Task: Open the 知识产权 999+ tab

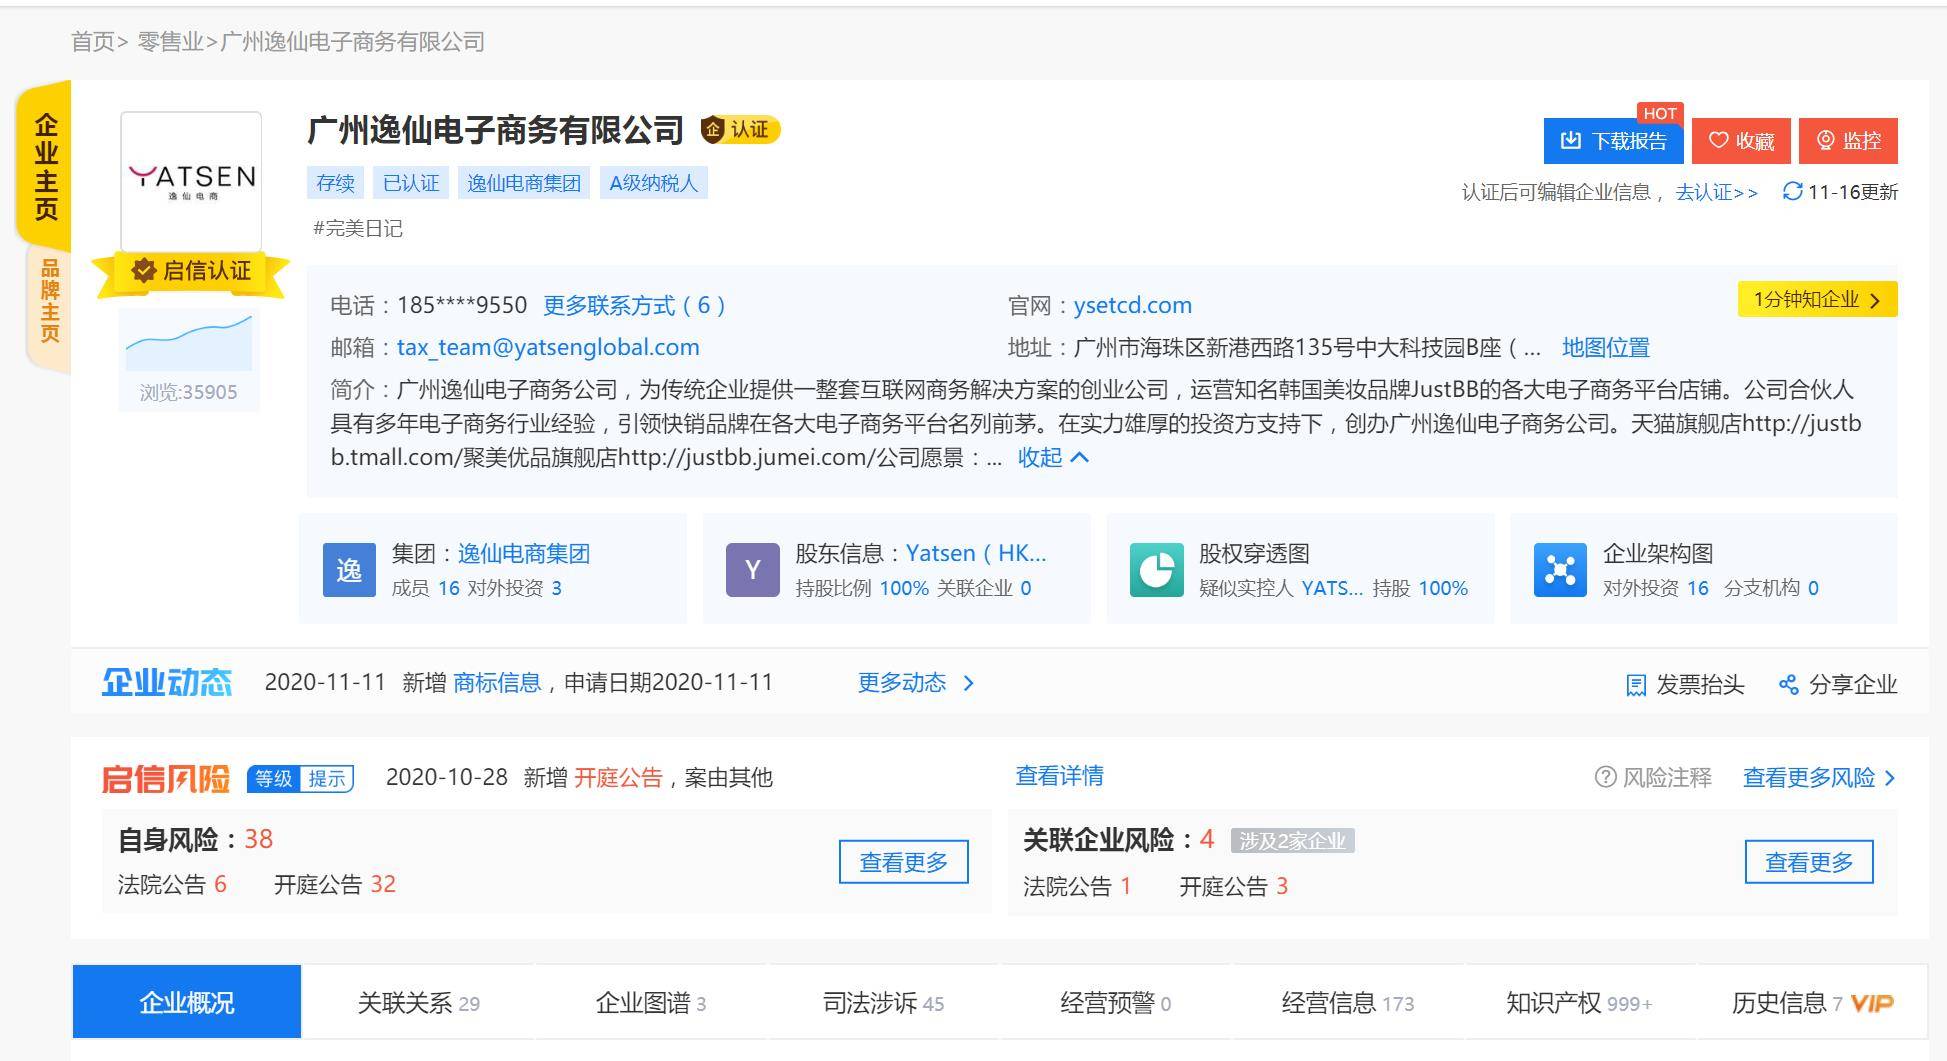Action: point(1579,1002)
